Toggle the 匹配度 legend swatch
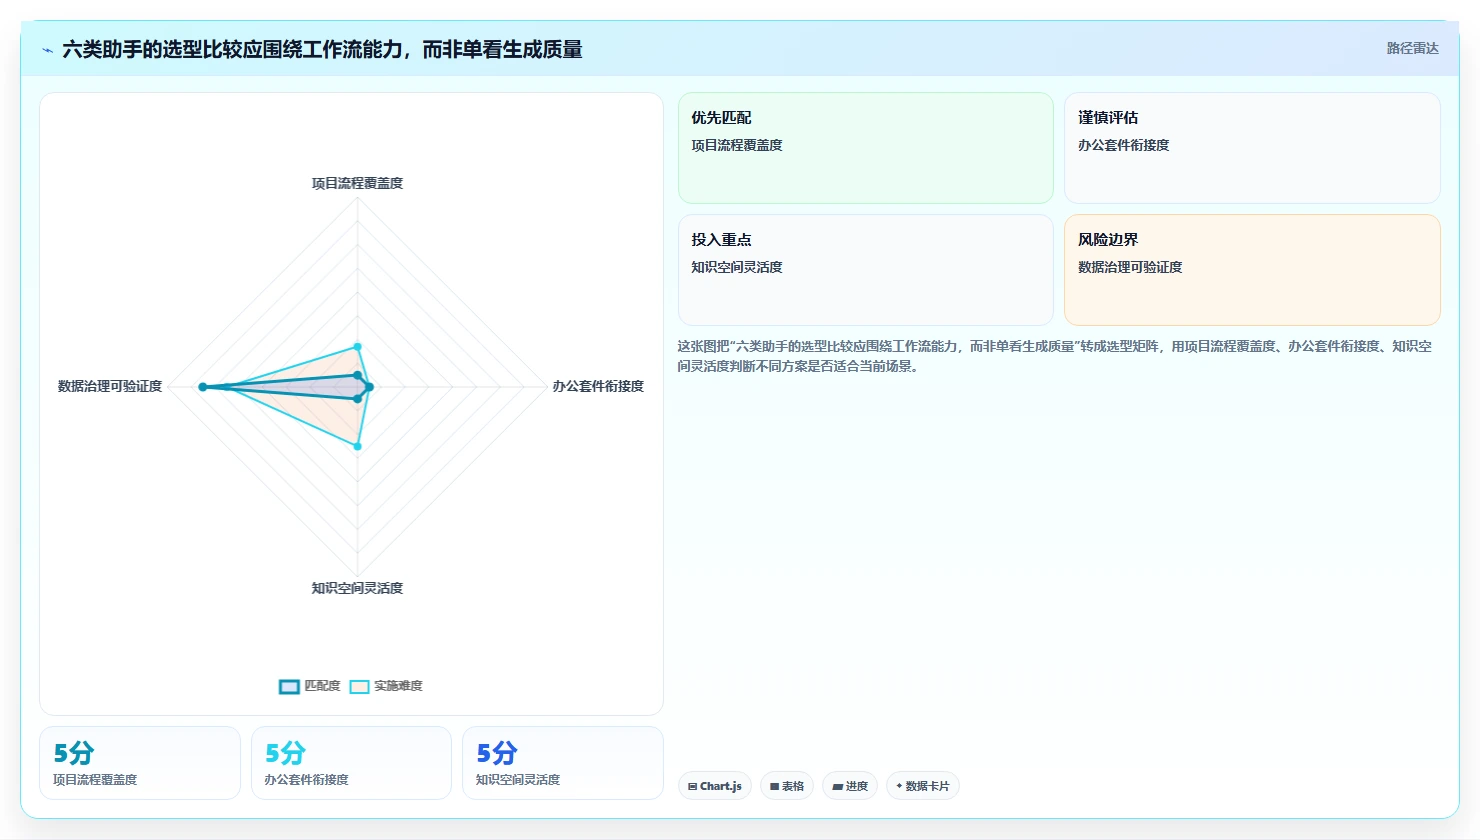Image resolution: width=1480 pixels, height=840 pixels. [289, 686]
